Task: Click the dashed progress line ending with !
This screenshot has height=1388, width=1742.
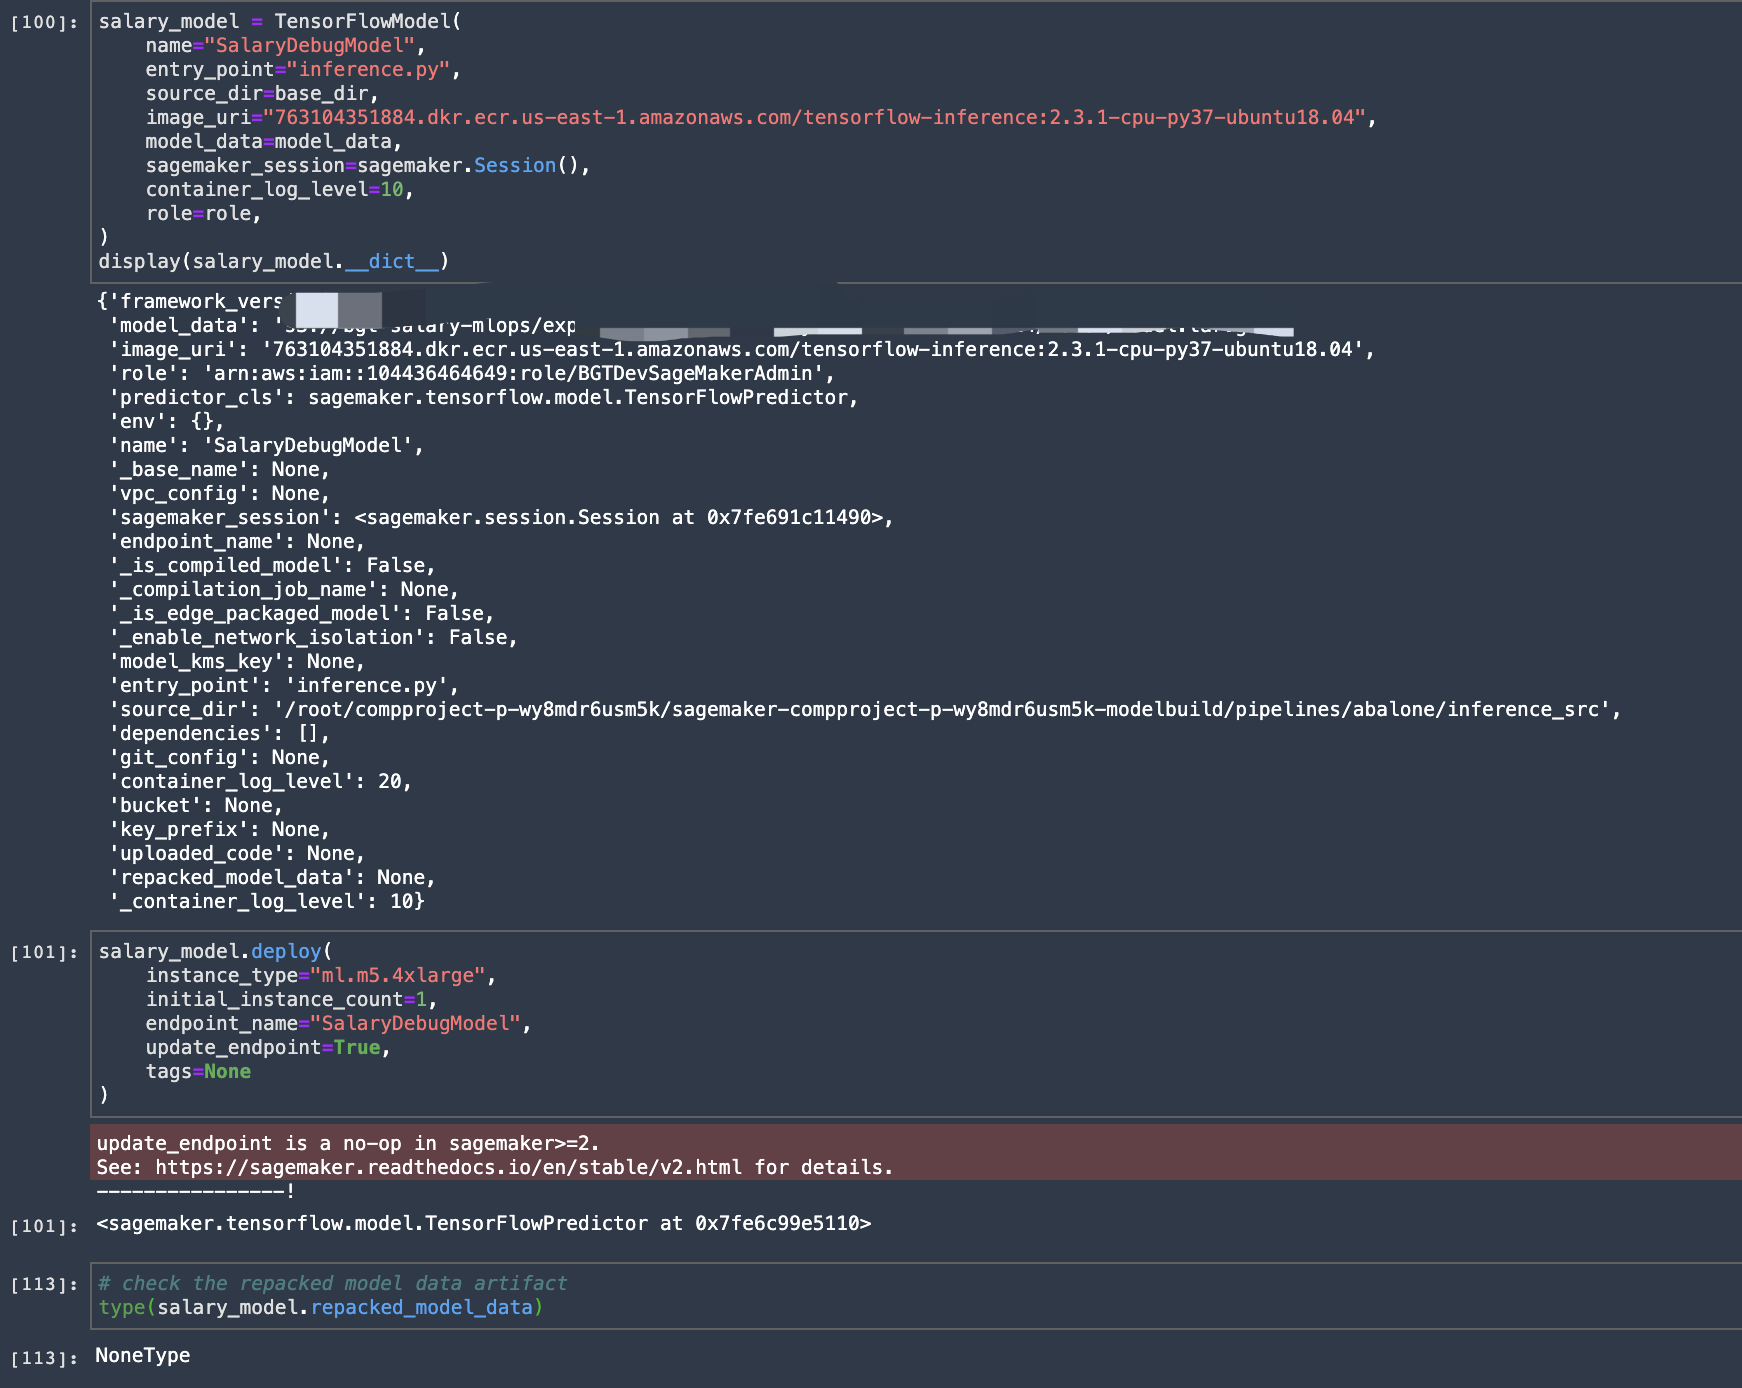Action: point(195,1191)
